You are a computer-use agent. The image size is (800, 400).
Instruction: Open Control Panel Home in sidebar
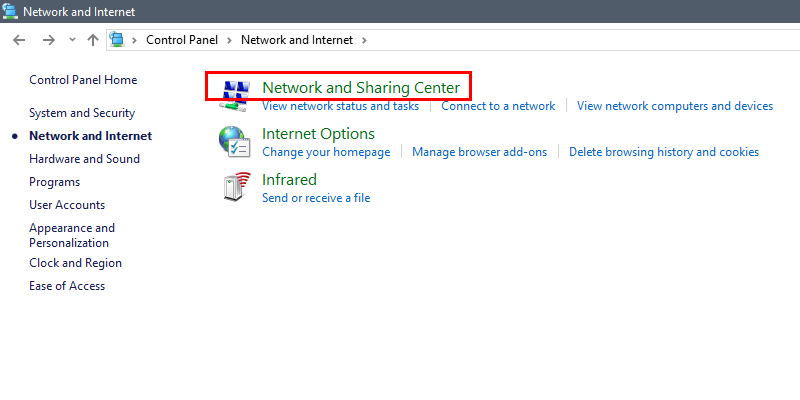click(x=83, y=80)
